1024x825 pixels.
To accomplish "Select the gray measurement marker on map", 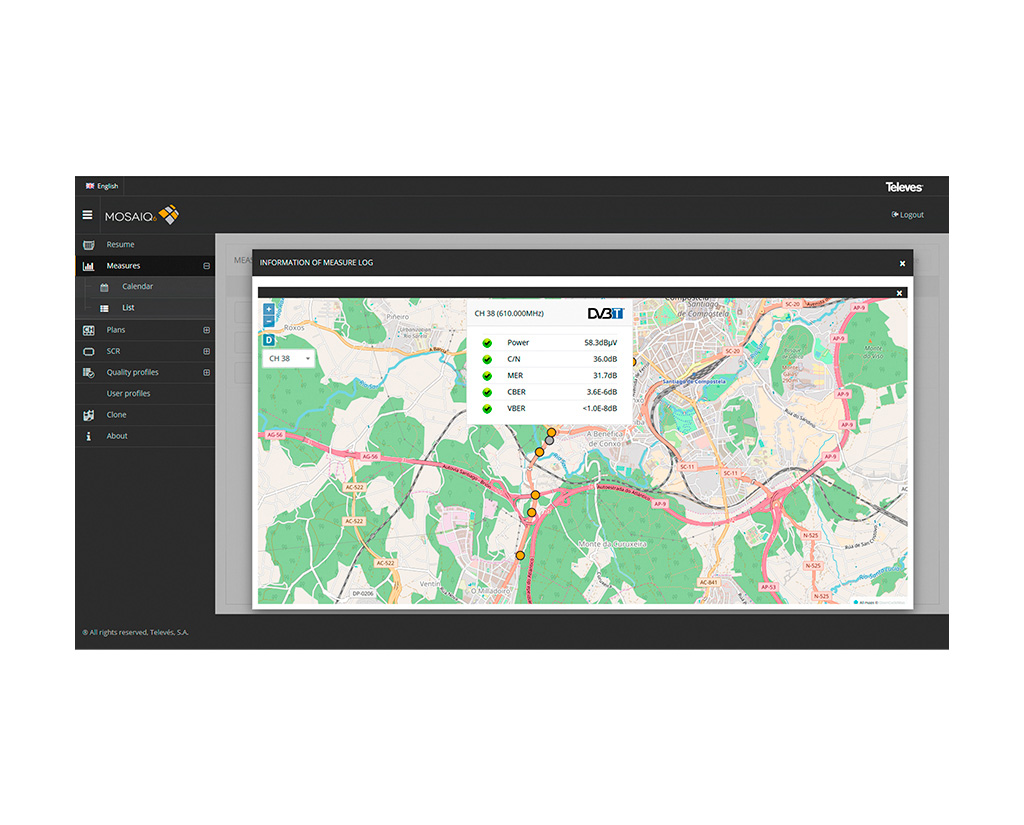I will click(x=549, y=441).
